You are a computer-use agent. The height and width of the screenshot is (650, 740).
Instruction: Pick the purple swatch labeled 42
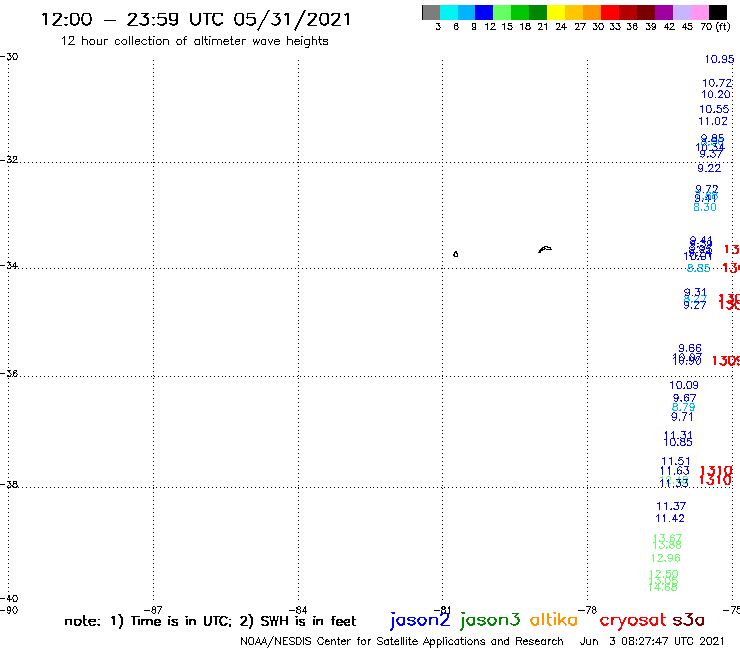(x=664, y=12)
